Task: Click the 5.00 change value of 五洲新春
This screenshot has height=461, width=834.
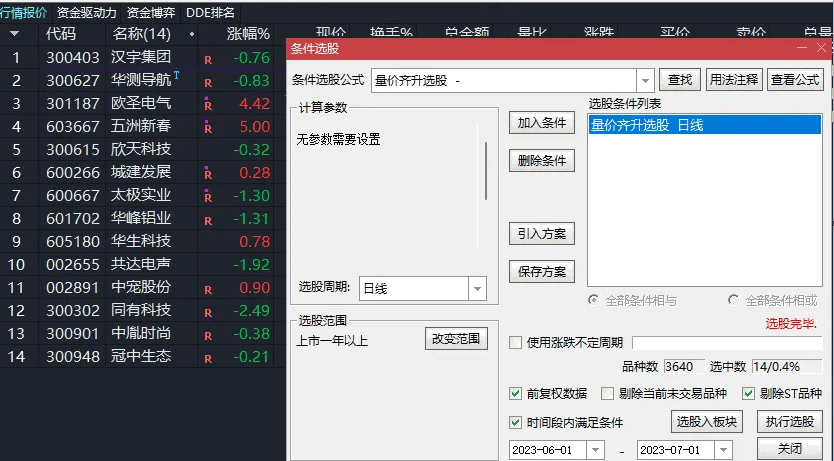Action: 255,127
